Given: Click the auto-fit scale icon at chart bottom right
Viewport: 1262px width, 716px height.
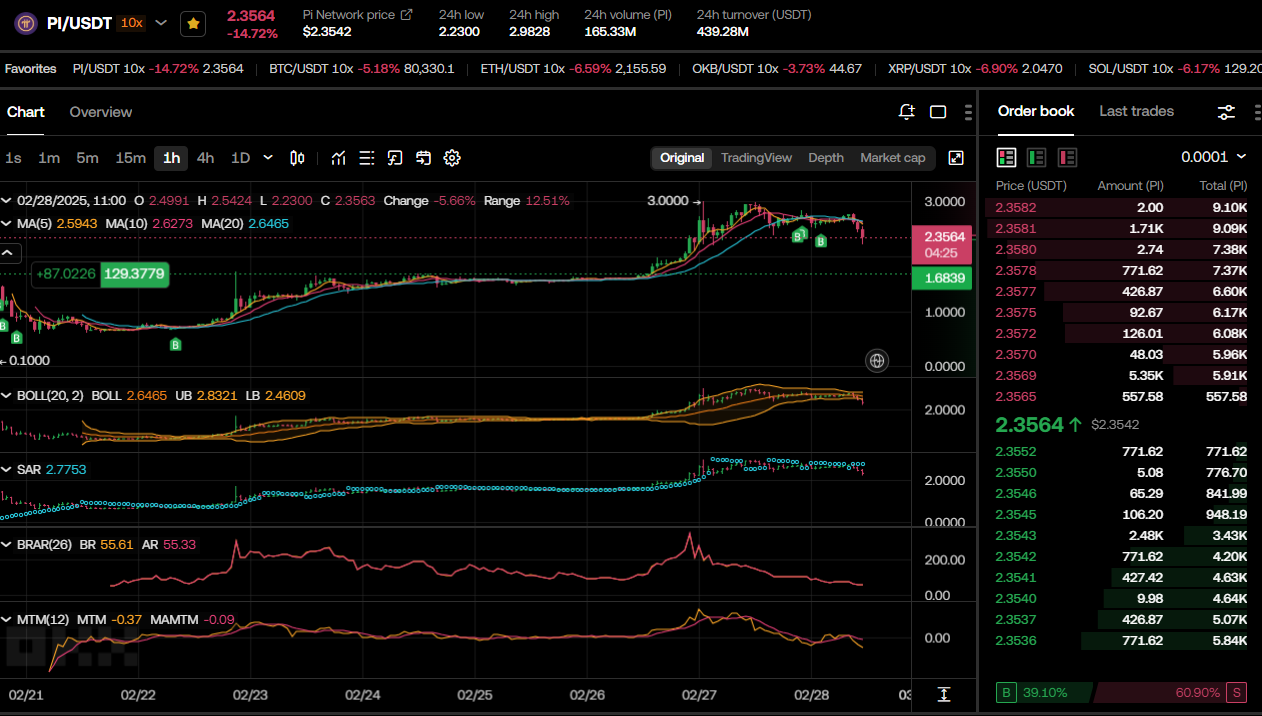Looking at the screenshot, I should [943, 694].
